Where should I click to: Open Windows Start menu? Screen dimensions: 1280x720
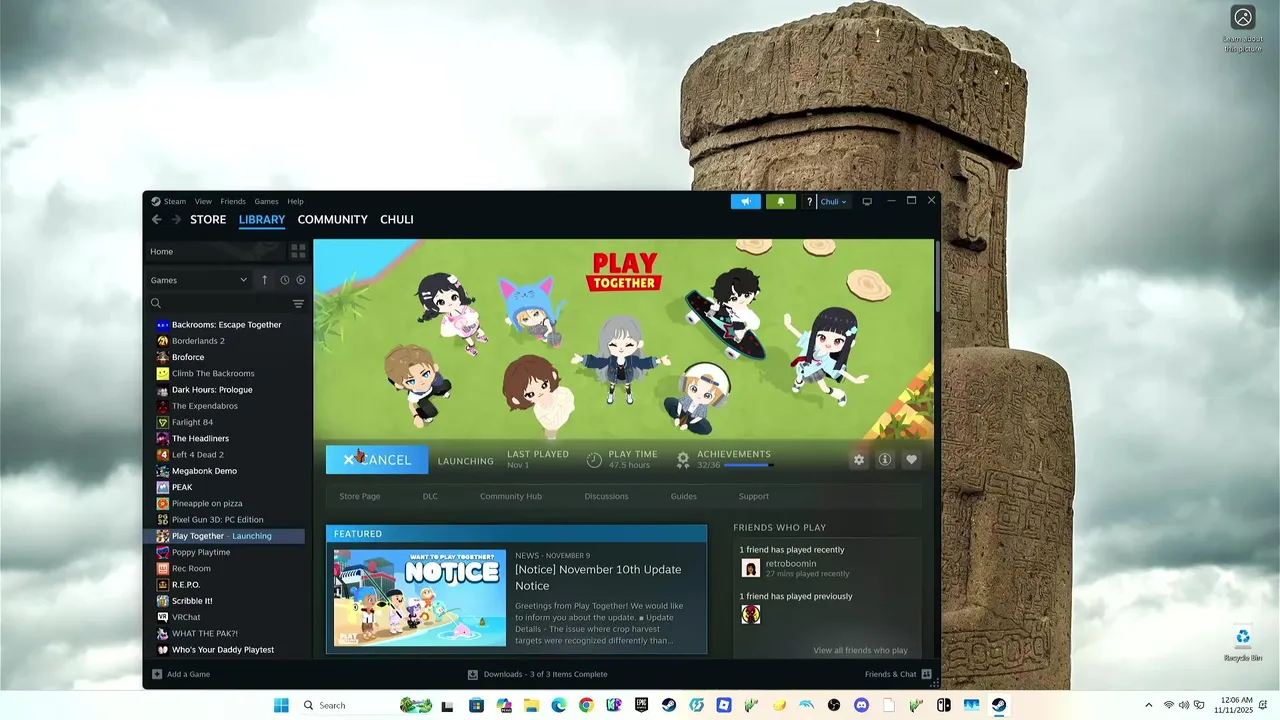point(281,705)
